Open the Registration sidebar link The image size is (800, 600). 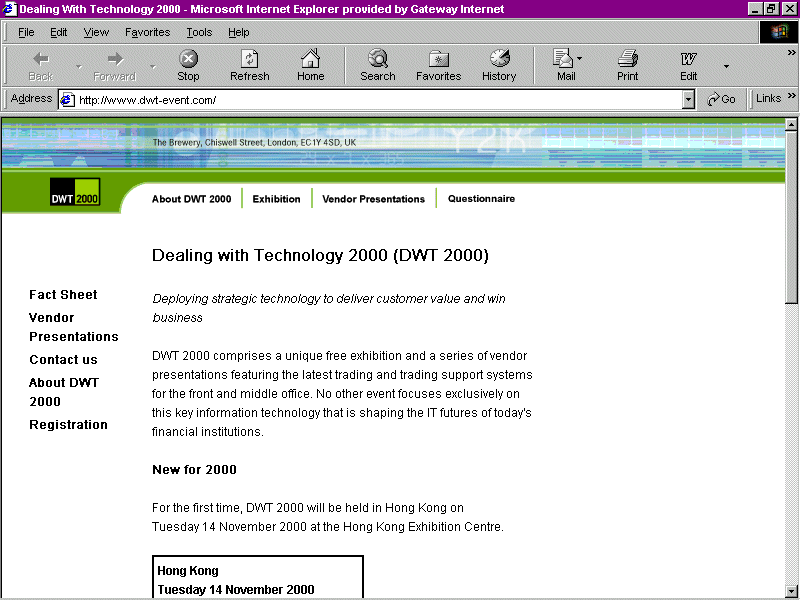[x=68, y=424]
